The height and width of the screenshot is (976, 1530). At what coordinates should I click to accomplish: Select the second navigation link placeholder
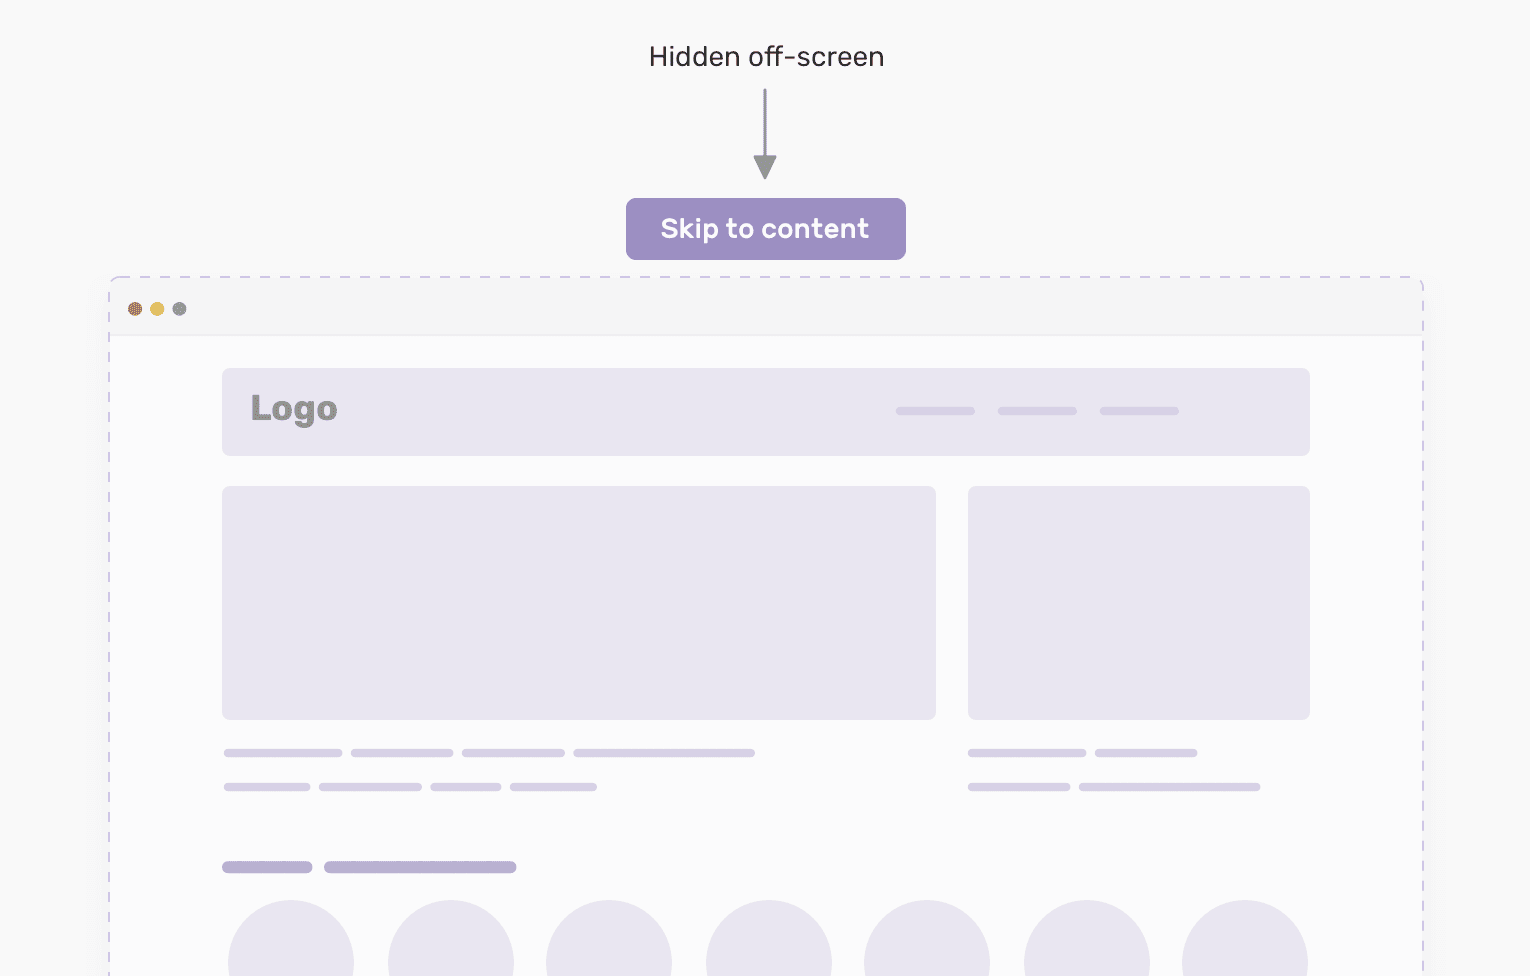(1037, 411)
